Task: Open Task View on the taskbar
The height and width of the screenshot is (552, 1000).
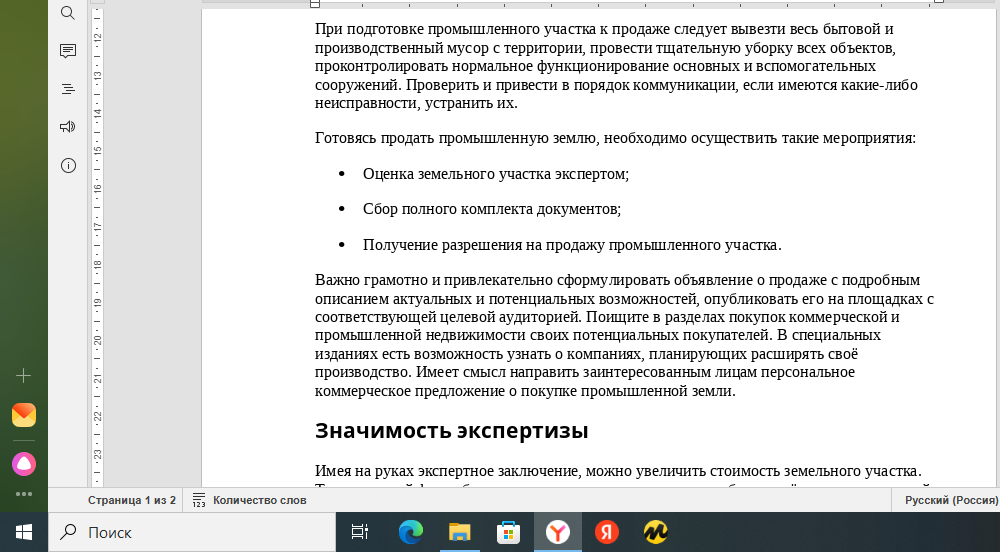Action: point(360,532)
